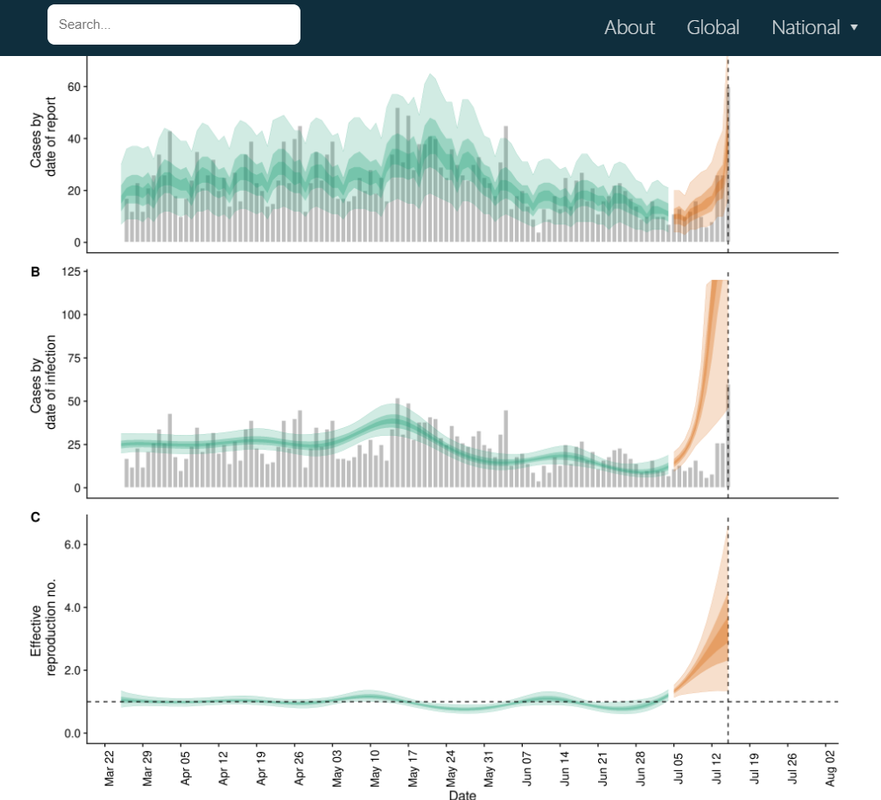Click the 60 tick on the report chart
This screenshot has width=881, height=800.
(x=74, y=87)
